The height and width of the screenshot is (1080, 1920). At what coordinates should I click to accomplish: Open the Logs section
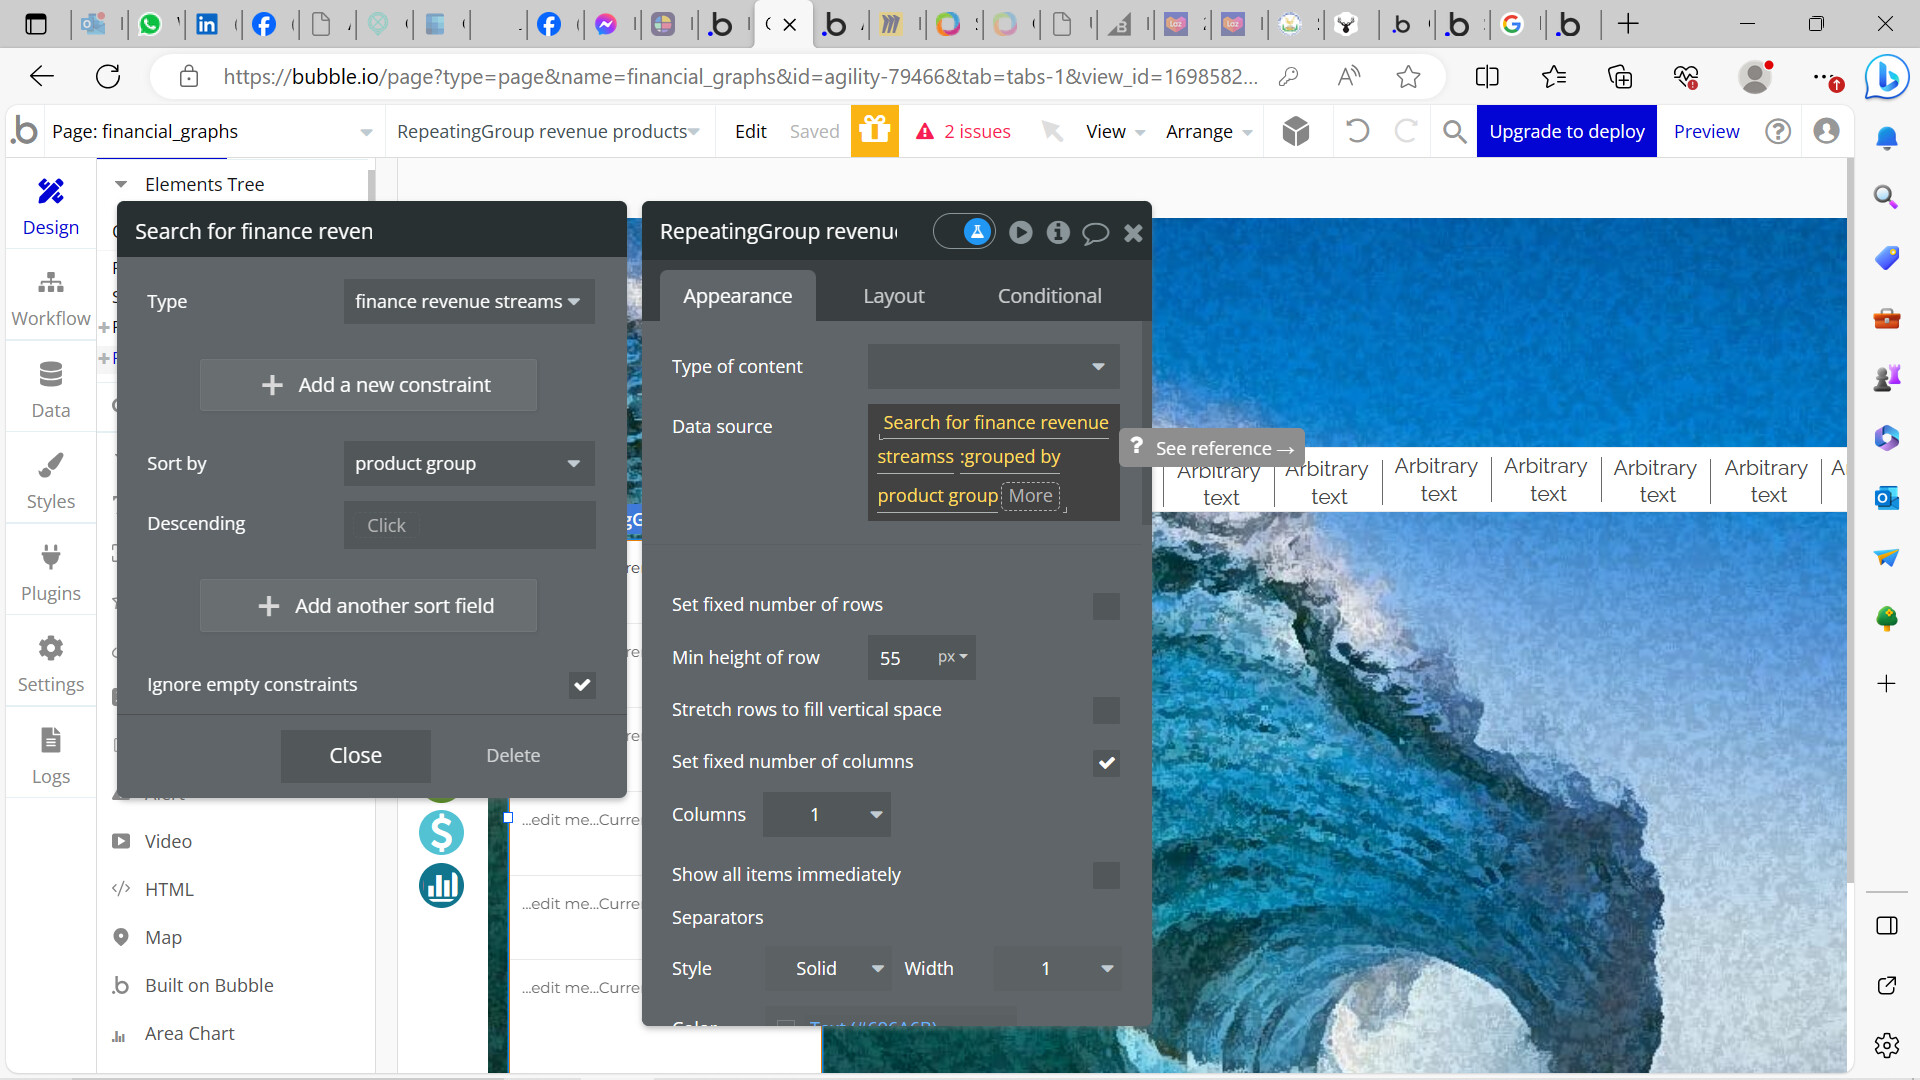[x=50, y=756]
